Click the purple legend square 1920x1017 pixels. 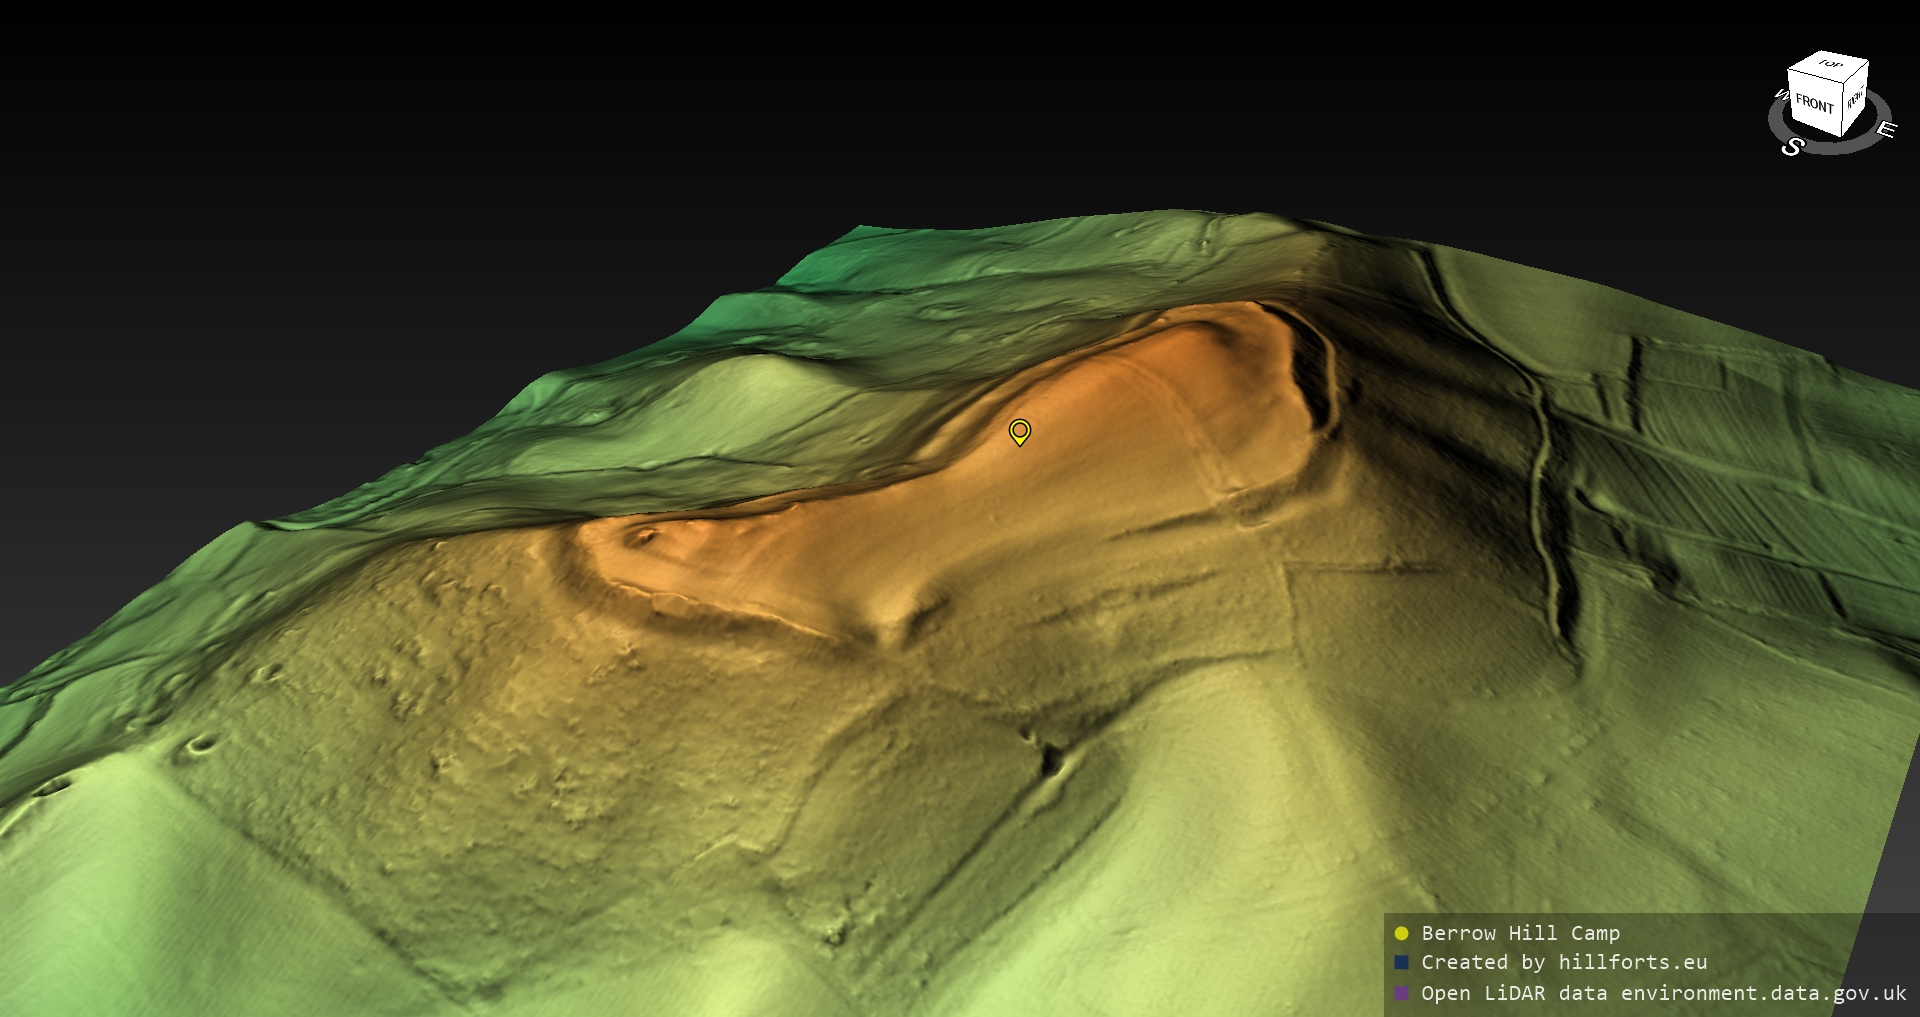(x=1401, y=993)
